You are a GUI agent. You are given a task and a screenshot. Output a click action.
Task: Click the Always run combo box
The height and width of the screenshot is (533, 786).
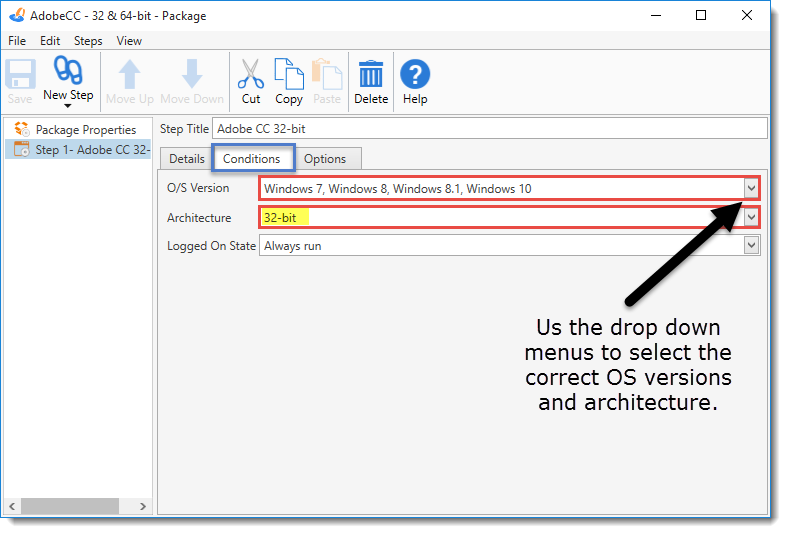(x=509, y=246)
